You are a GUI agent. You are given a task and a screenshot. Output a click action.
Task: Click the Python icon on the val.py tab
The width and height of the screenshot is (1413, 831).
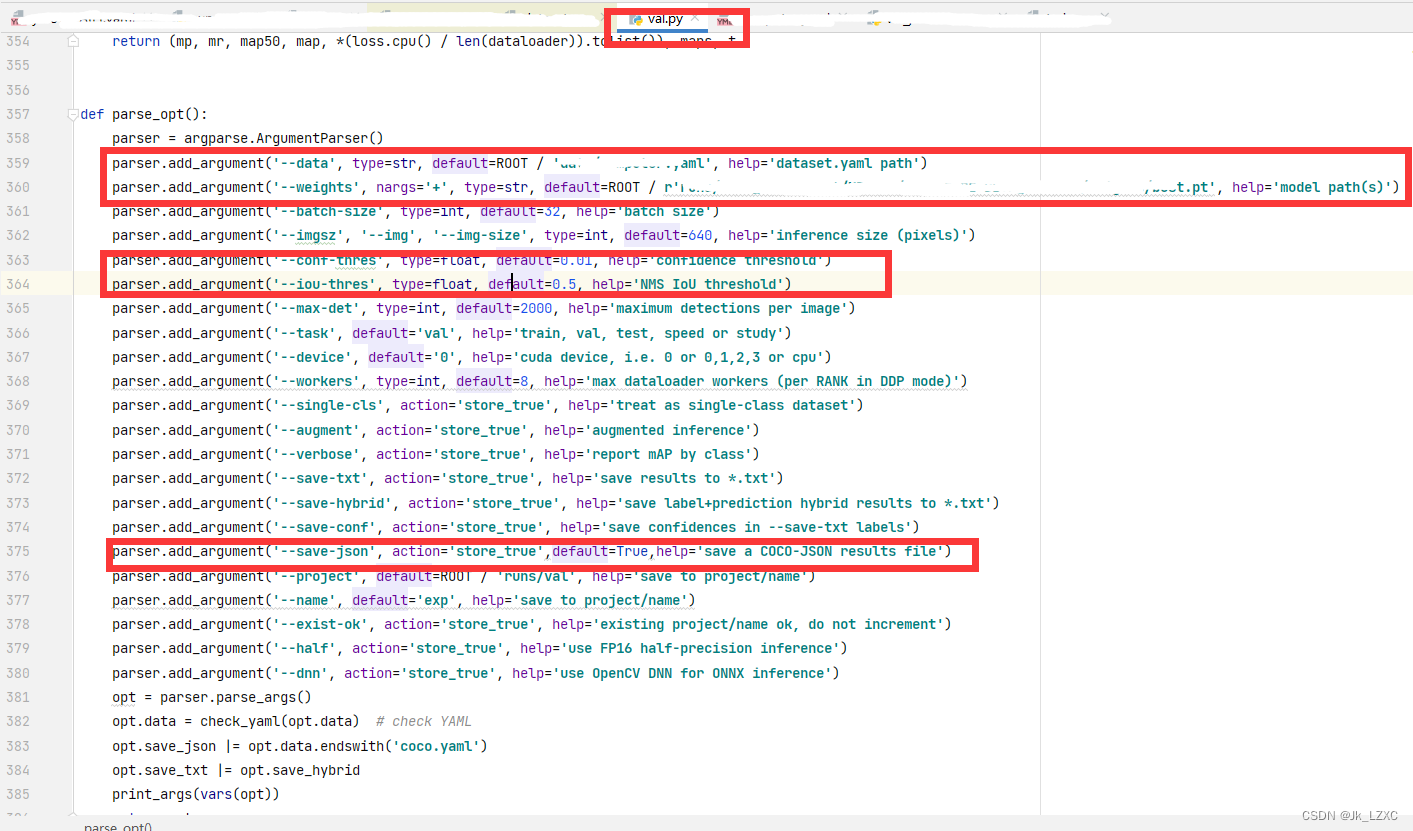(x=636, y=18)
